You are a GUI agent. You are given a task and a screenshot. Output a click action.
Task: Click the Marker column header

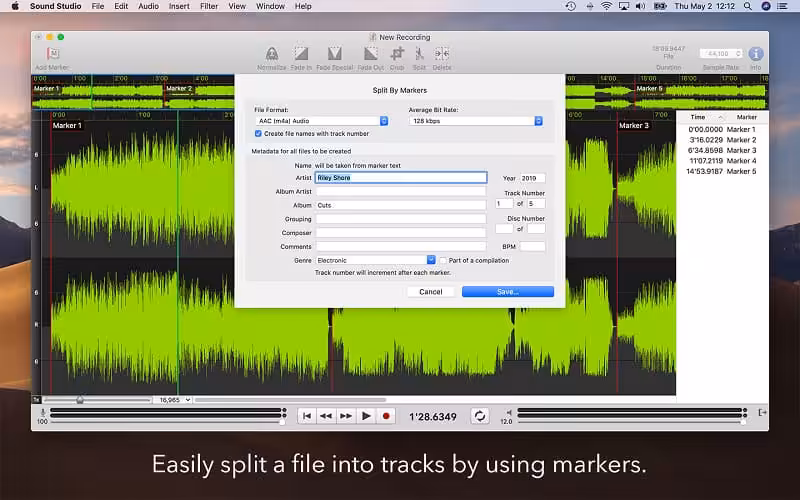coord(746,117)
